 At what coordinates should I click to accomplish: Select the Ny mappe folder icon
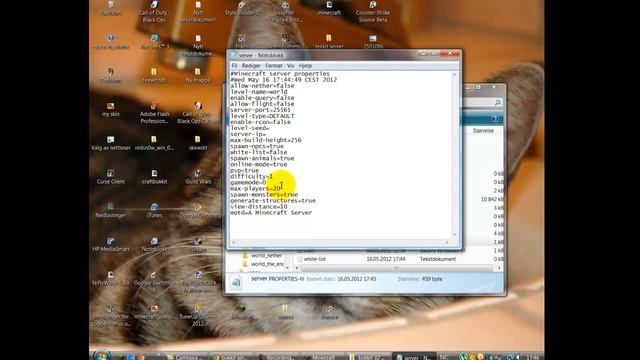[198, 76]
